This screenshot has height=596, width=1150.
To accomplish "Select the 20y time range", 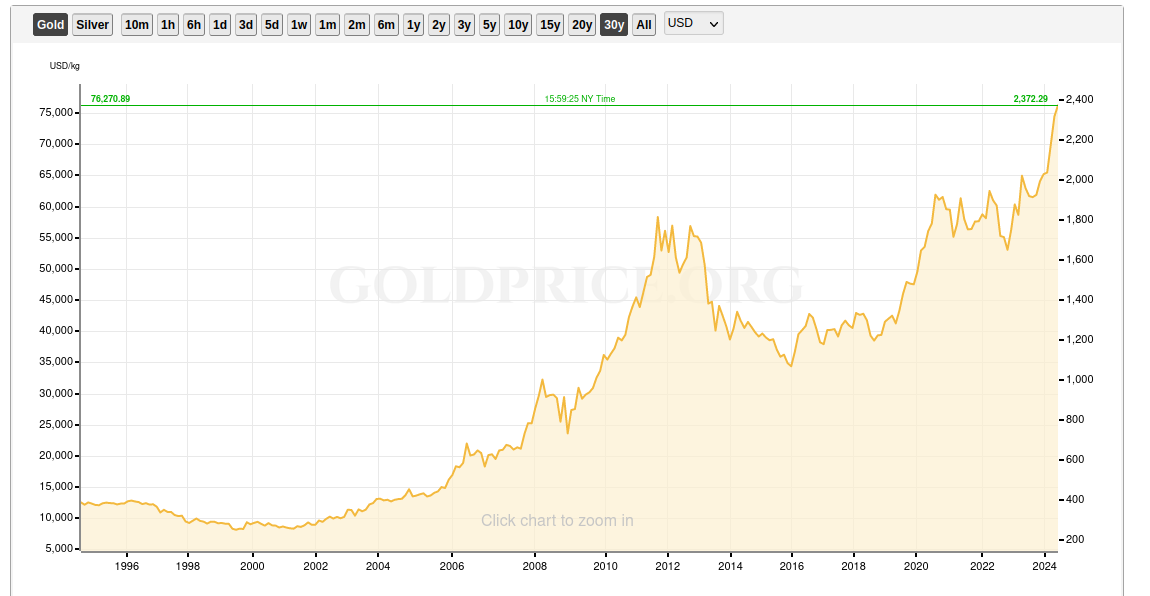I will click(582, 25).
